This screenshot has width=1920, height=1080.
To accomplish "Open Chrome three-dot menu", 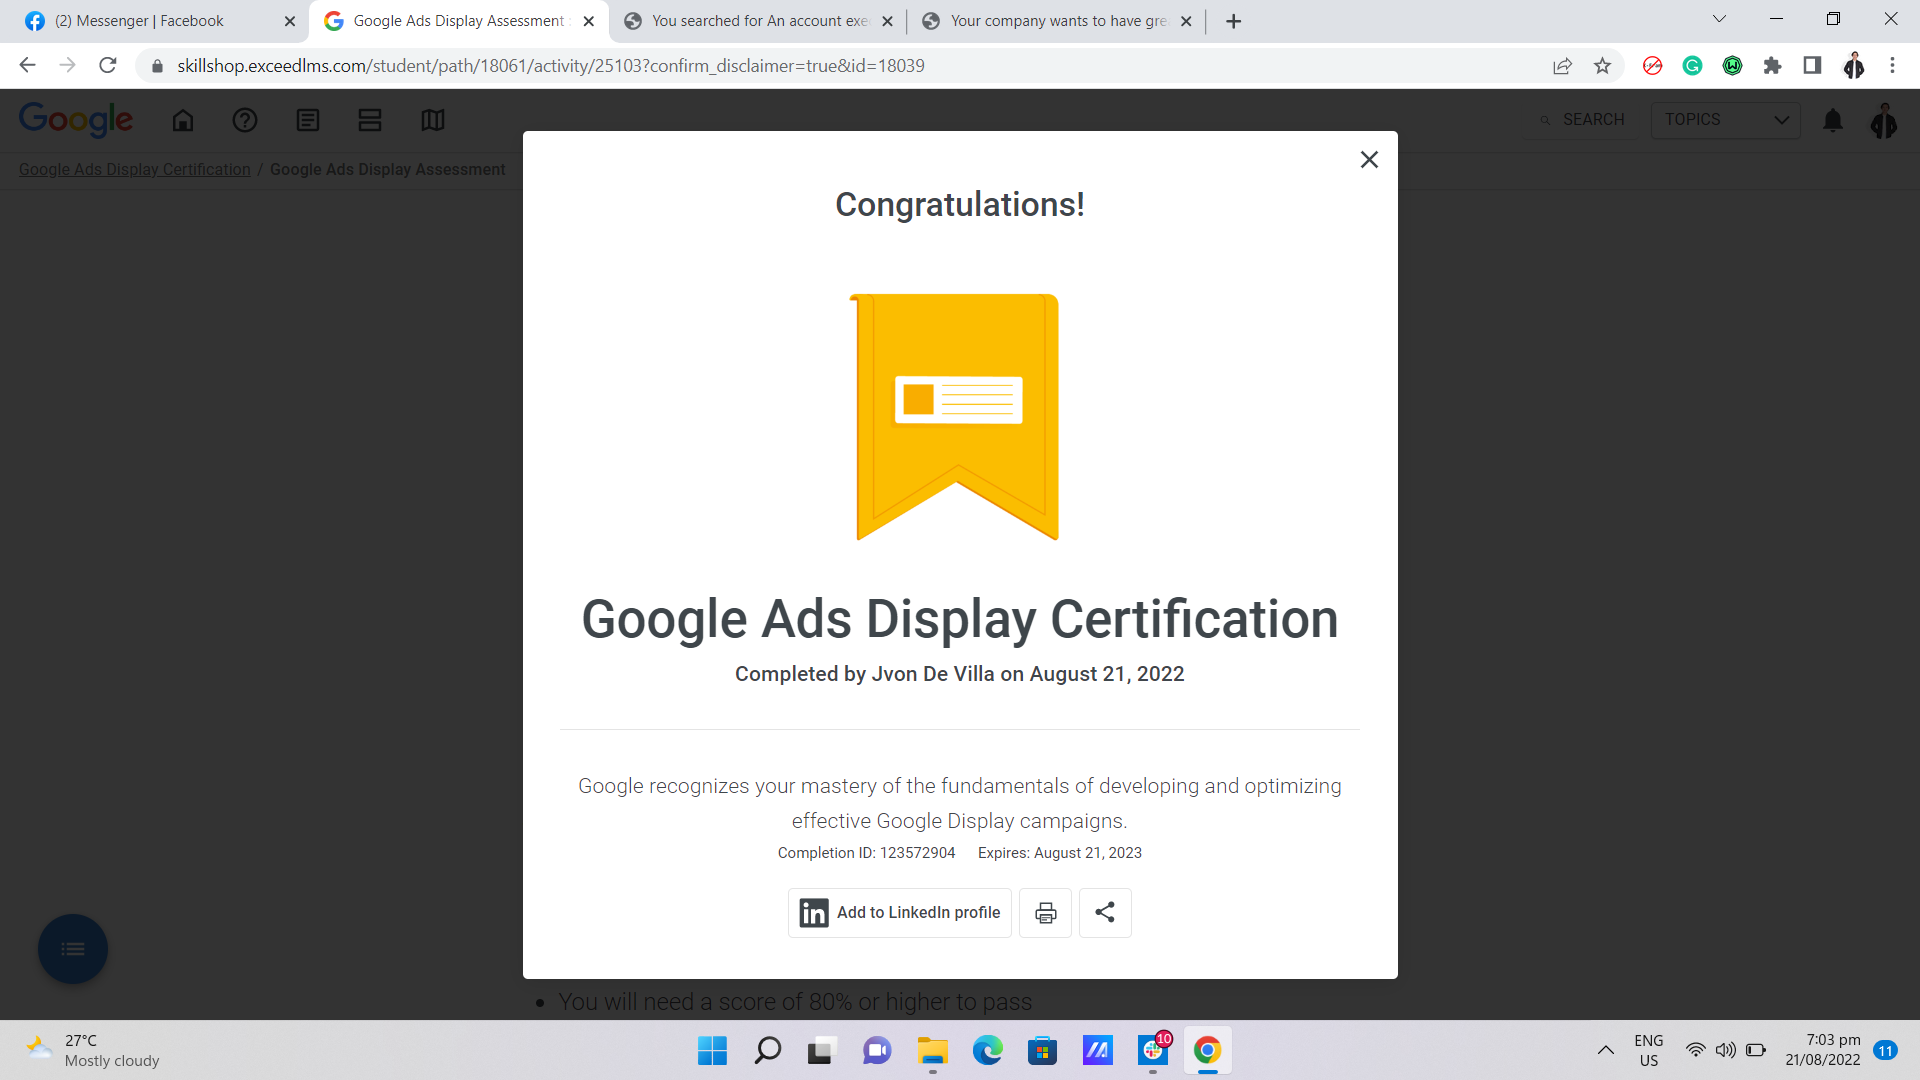I will click(x=1892, y=66).
